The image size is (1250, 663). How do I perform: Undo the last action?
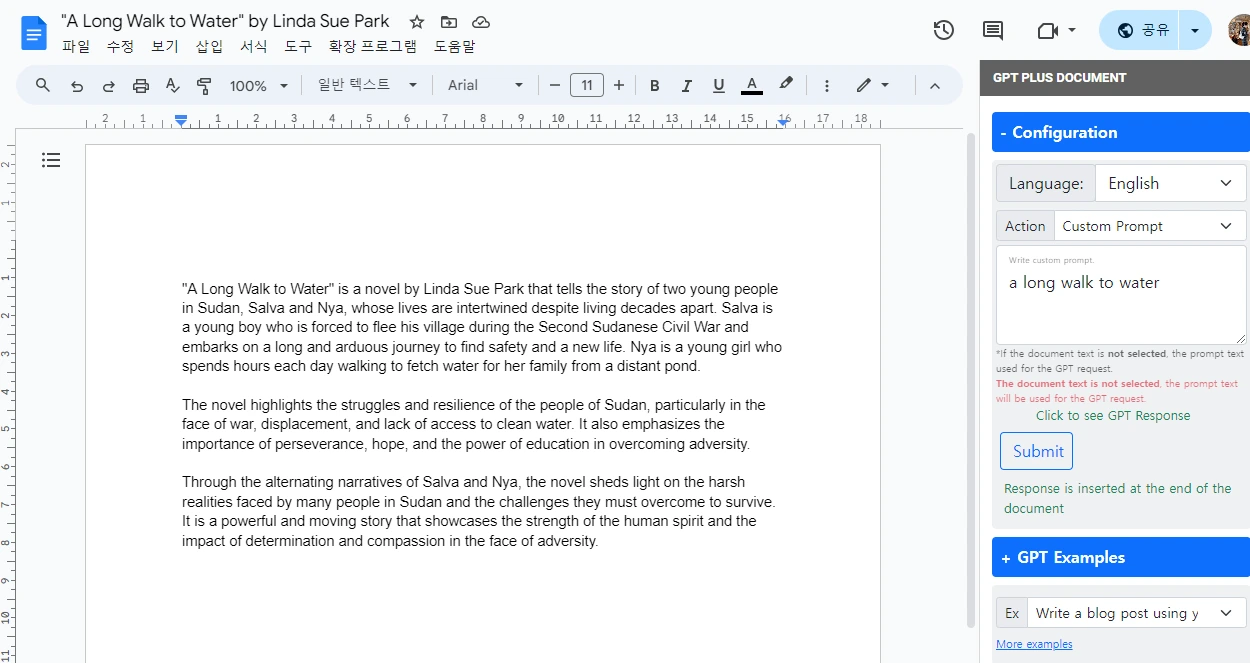[x=77, y=86]
